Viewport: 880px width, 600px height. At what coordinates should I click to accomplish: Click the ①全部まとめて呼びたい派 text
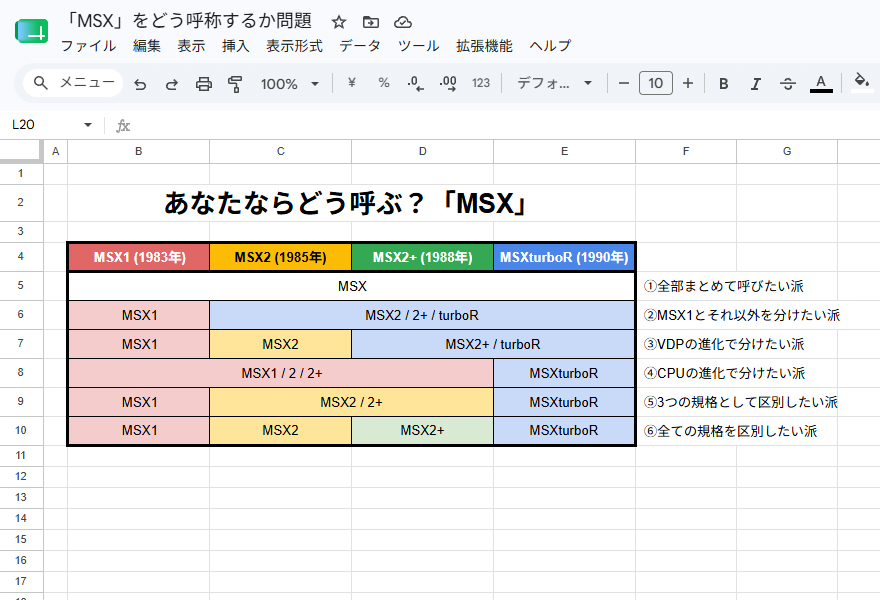click(x=724, y=286)
